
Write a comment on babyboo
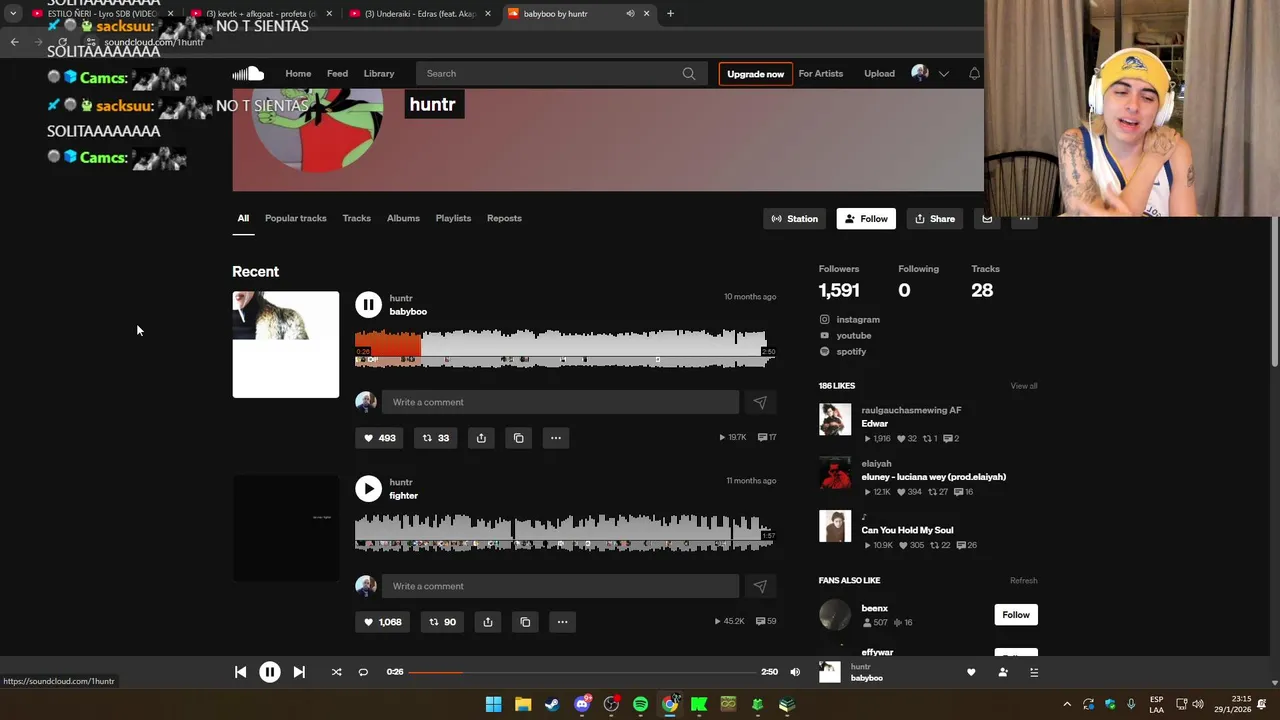click(560, 402)
